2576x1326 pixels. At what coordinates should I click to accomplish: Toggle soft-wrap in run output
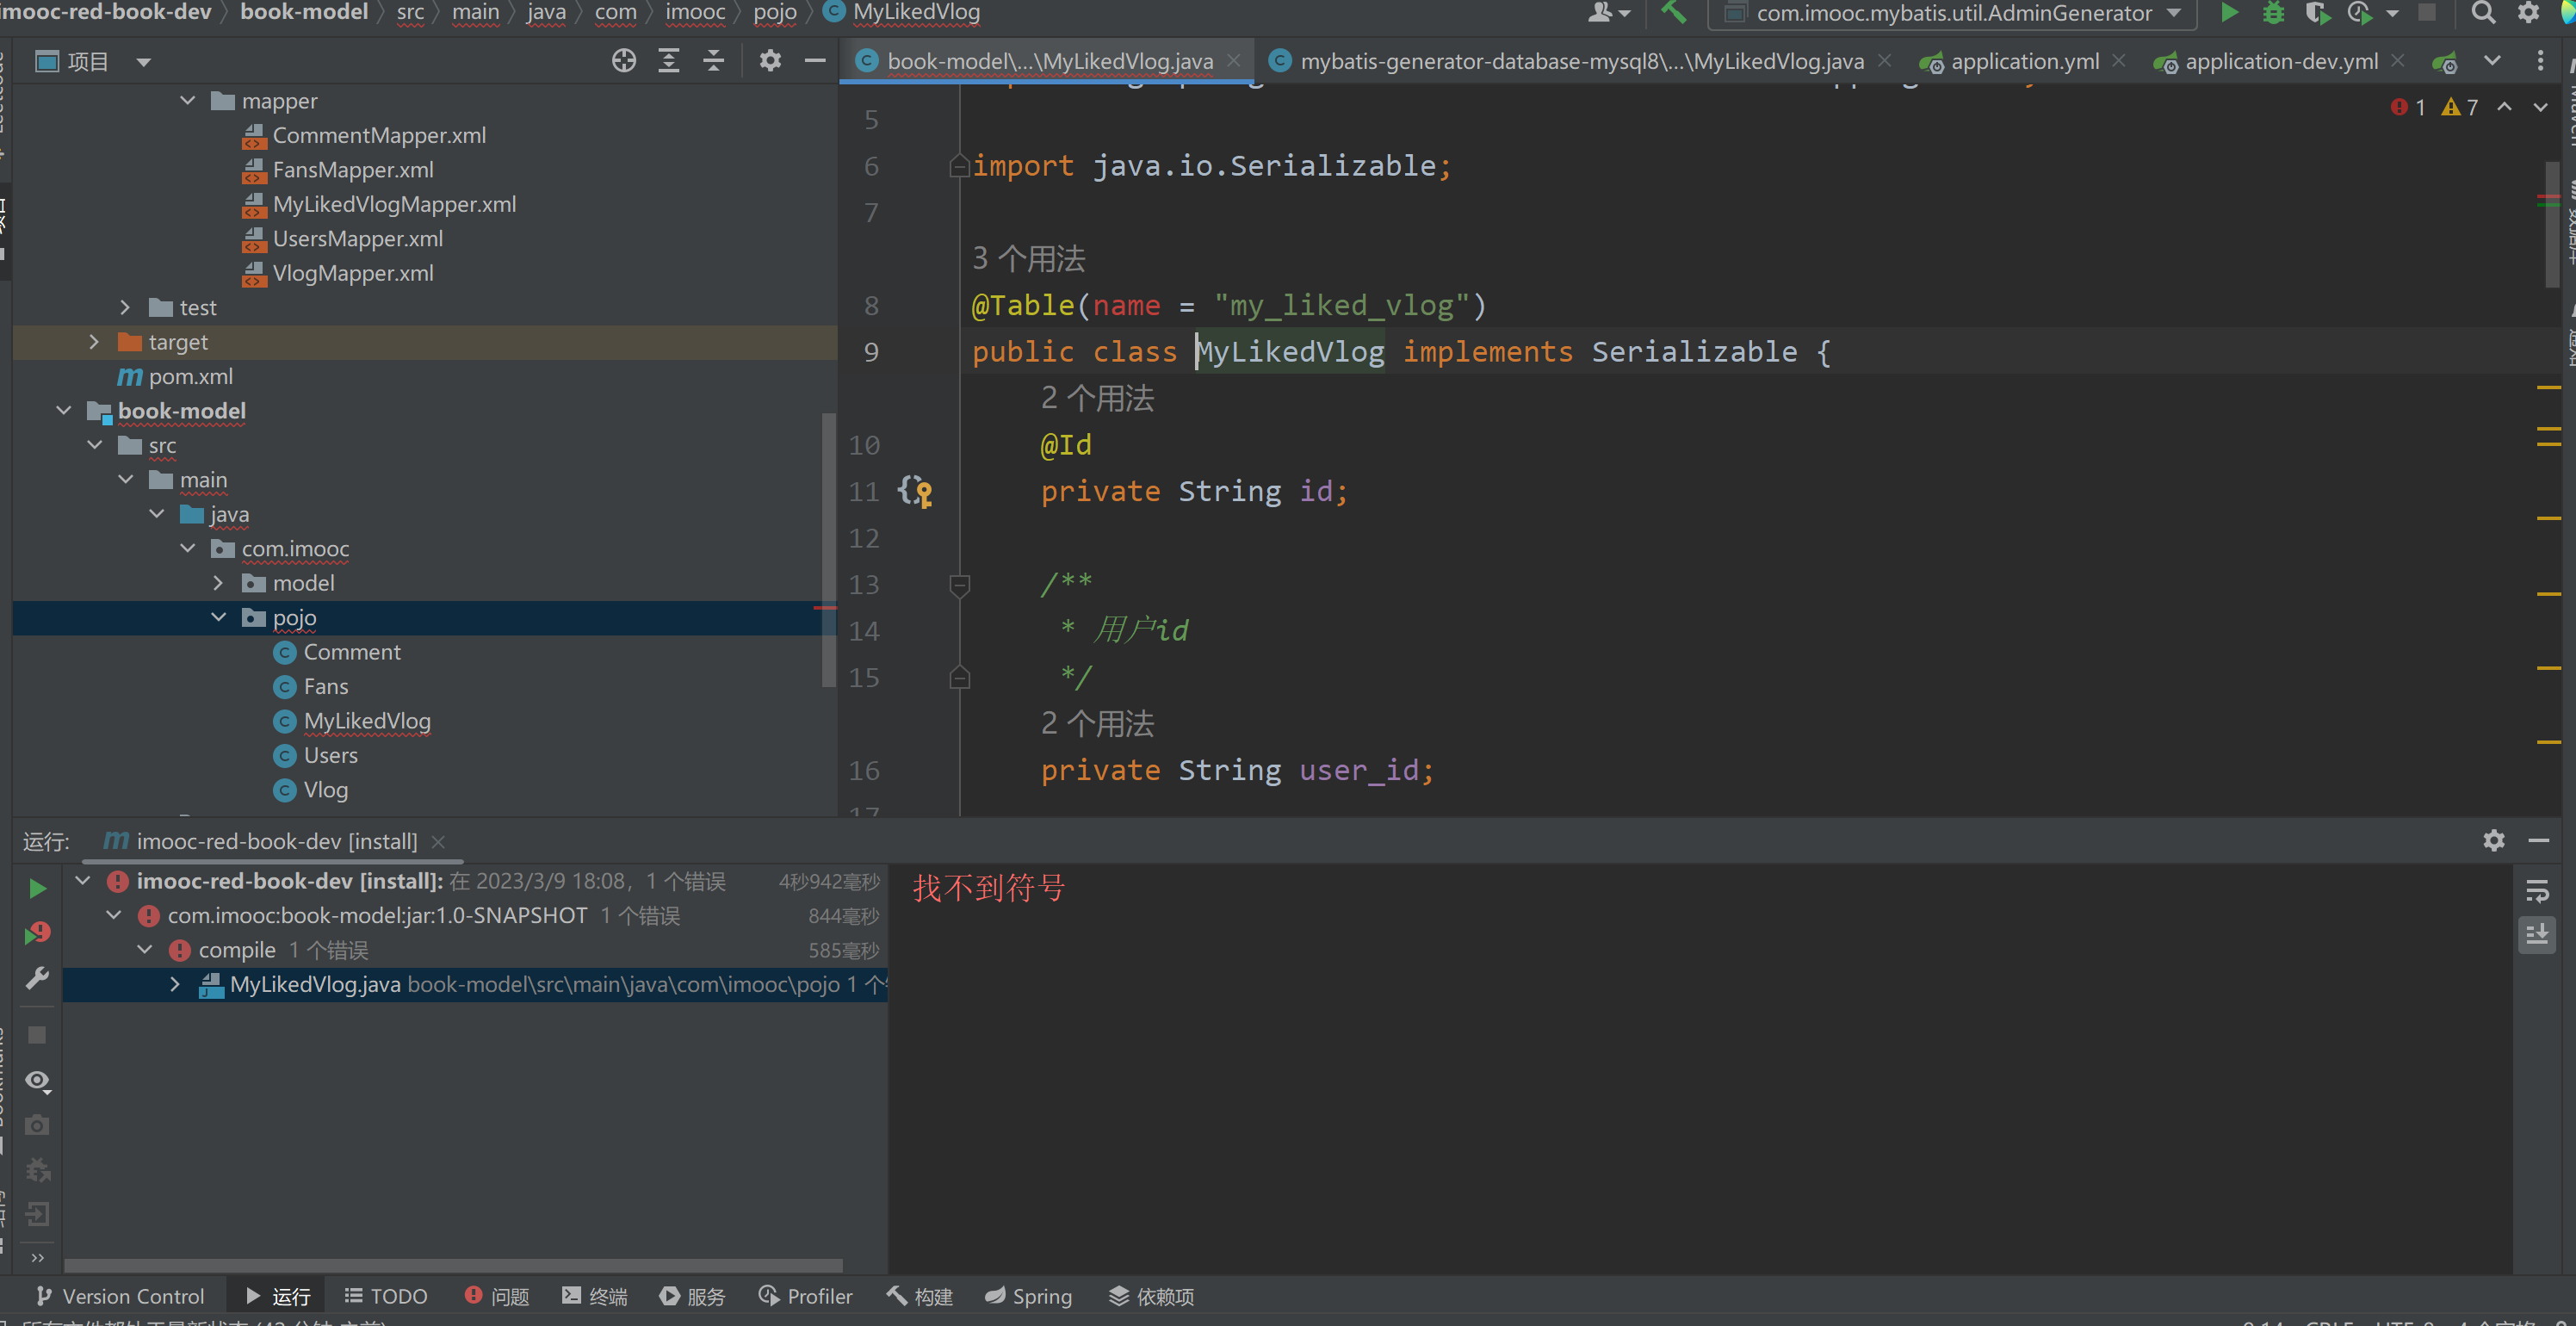point(2537,890)
